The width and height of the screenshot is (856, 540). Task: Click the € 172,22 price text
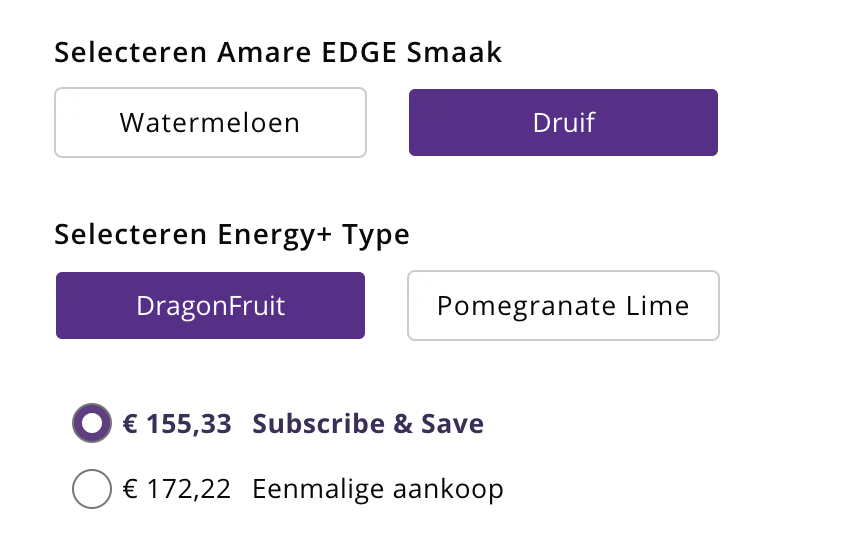(x=176, y=489)
